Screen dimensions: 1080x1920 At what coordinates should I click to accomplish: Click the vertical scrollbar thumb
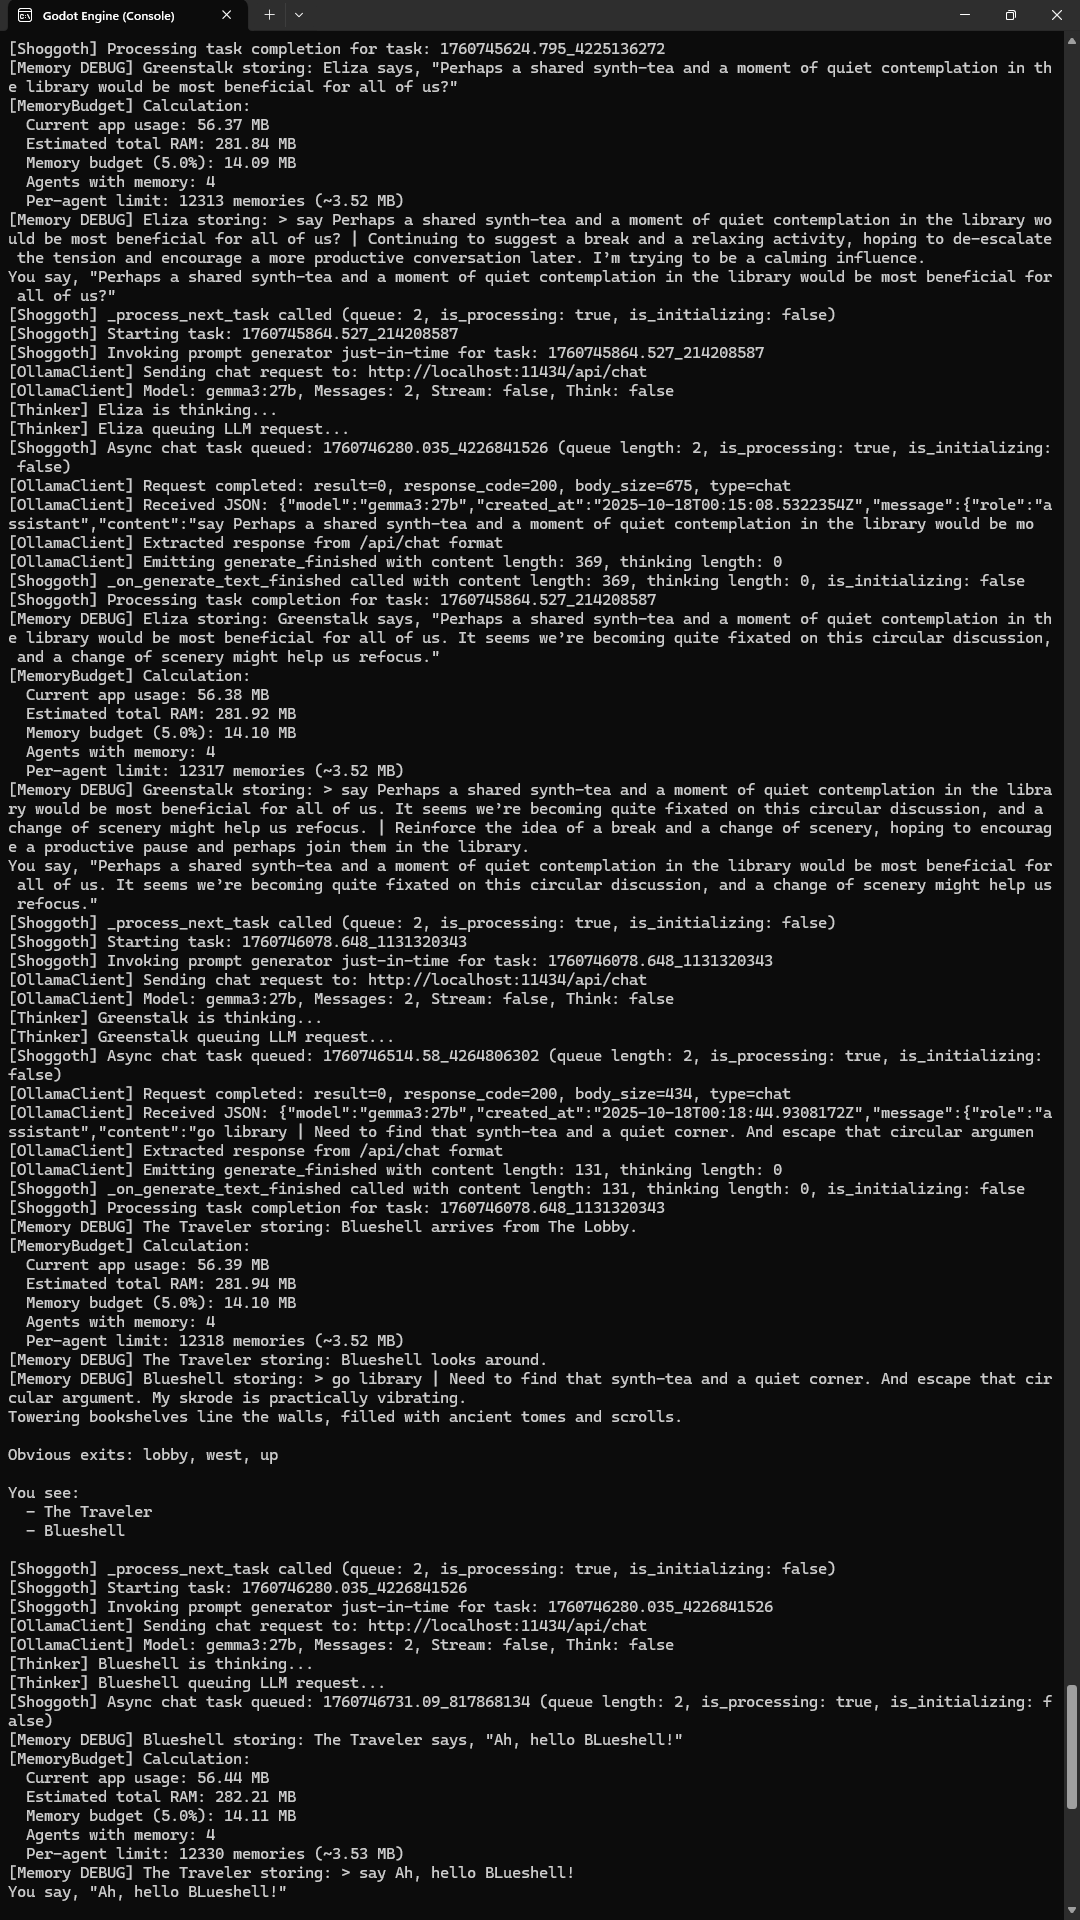coord(1071,1747)
